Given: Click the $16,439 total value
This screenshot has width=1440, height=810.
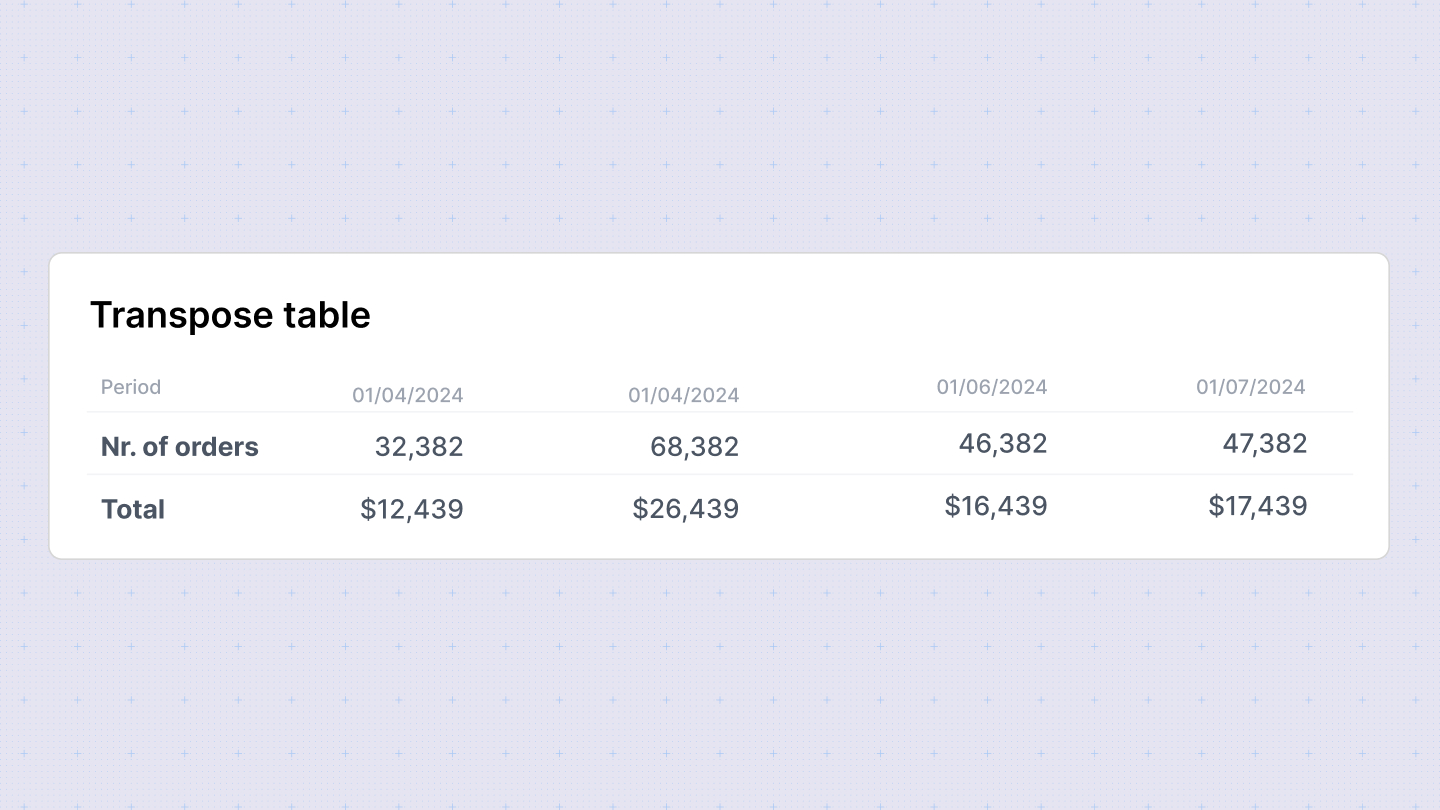Looking at the screenshot, I should pos(996,505).
